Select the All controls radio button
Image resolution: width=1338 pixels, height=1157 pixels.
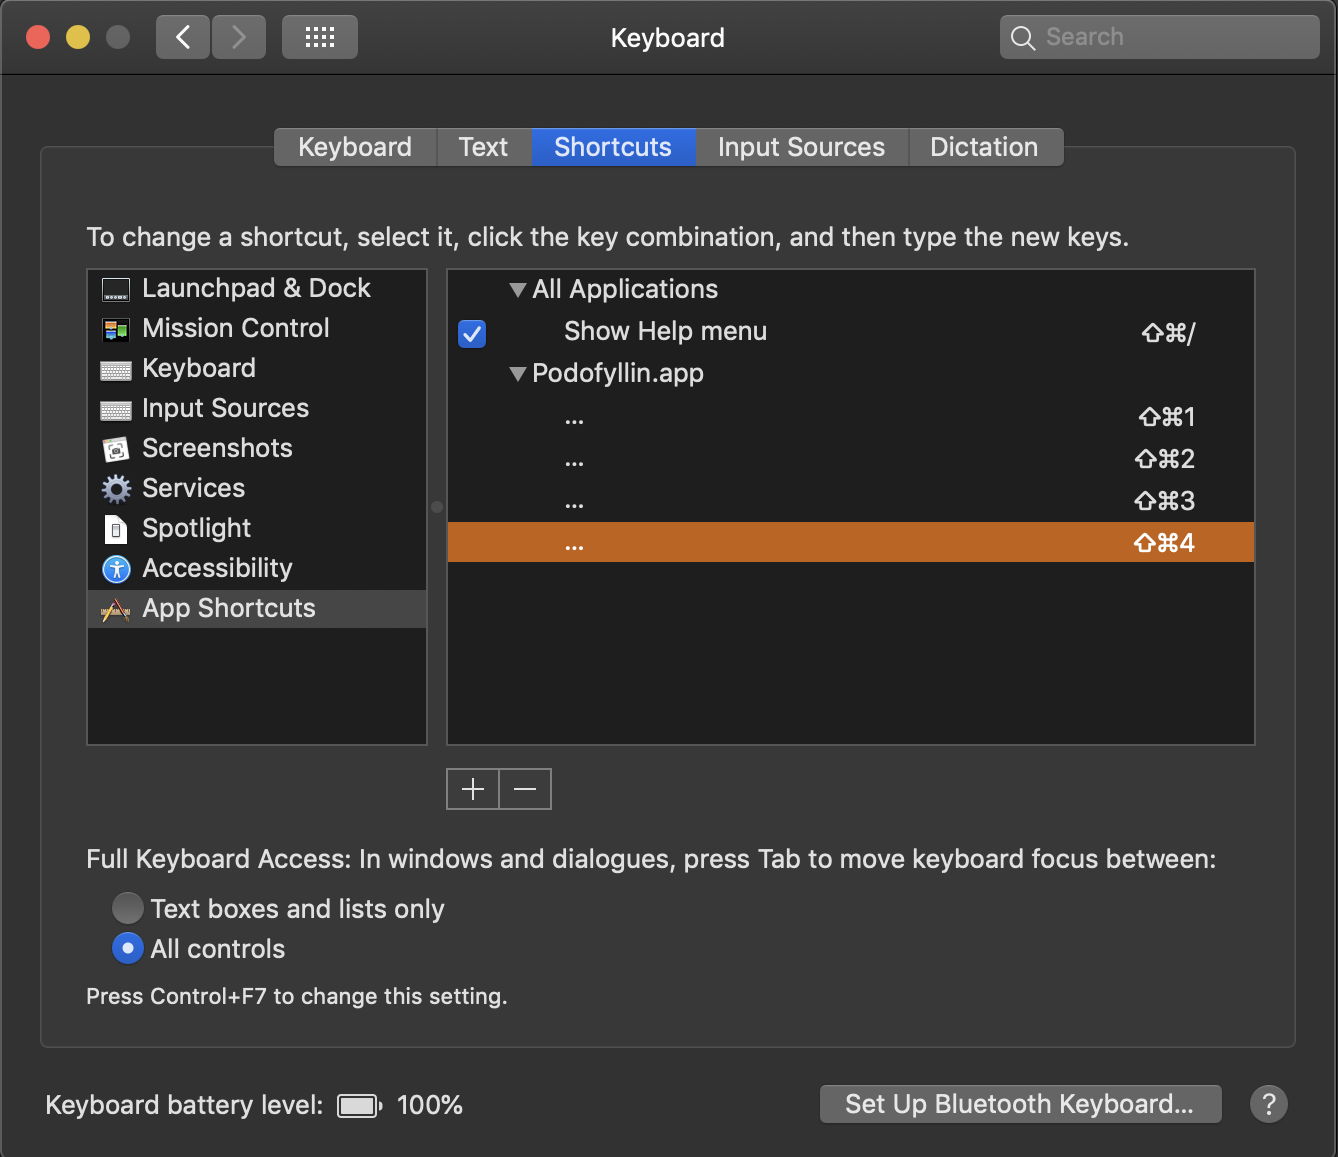coord(128,948)
